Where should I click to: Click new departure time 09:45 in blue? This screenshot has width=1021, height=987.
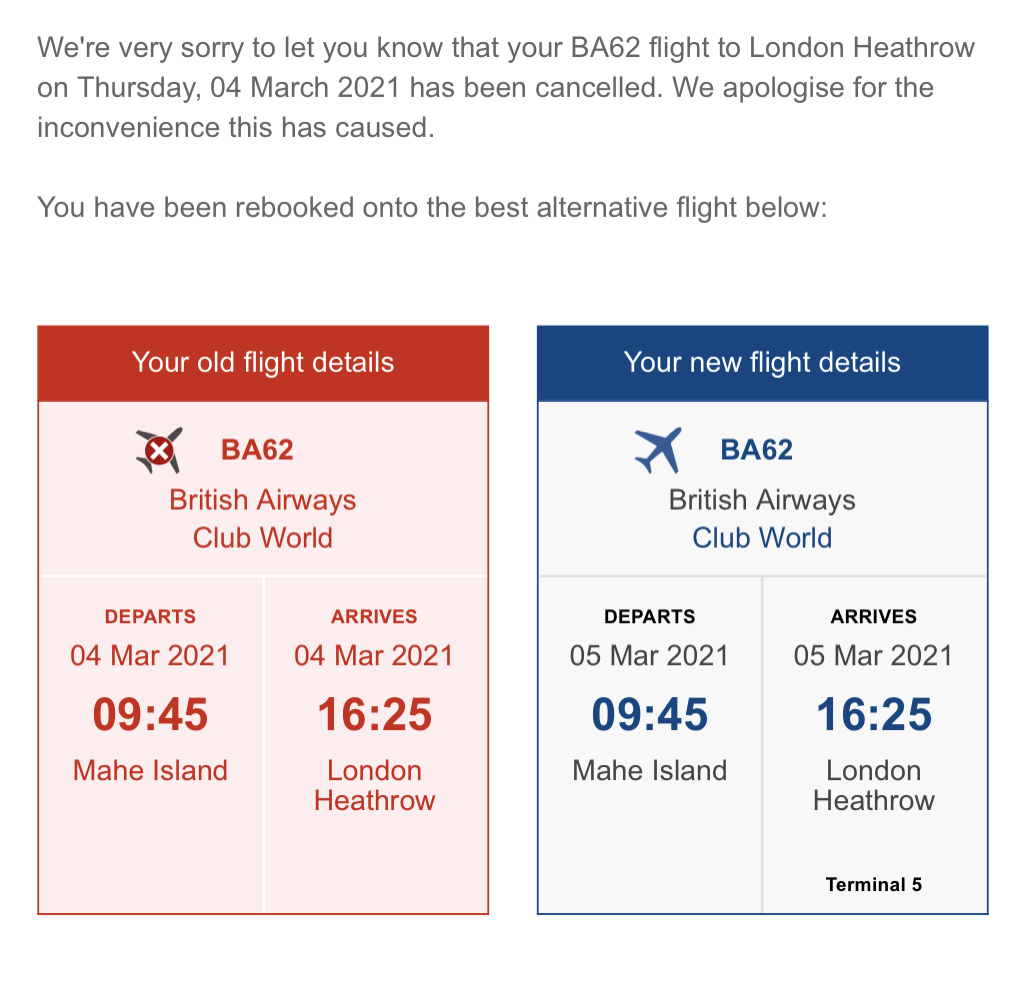tap(650, 714)
